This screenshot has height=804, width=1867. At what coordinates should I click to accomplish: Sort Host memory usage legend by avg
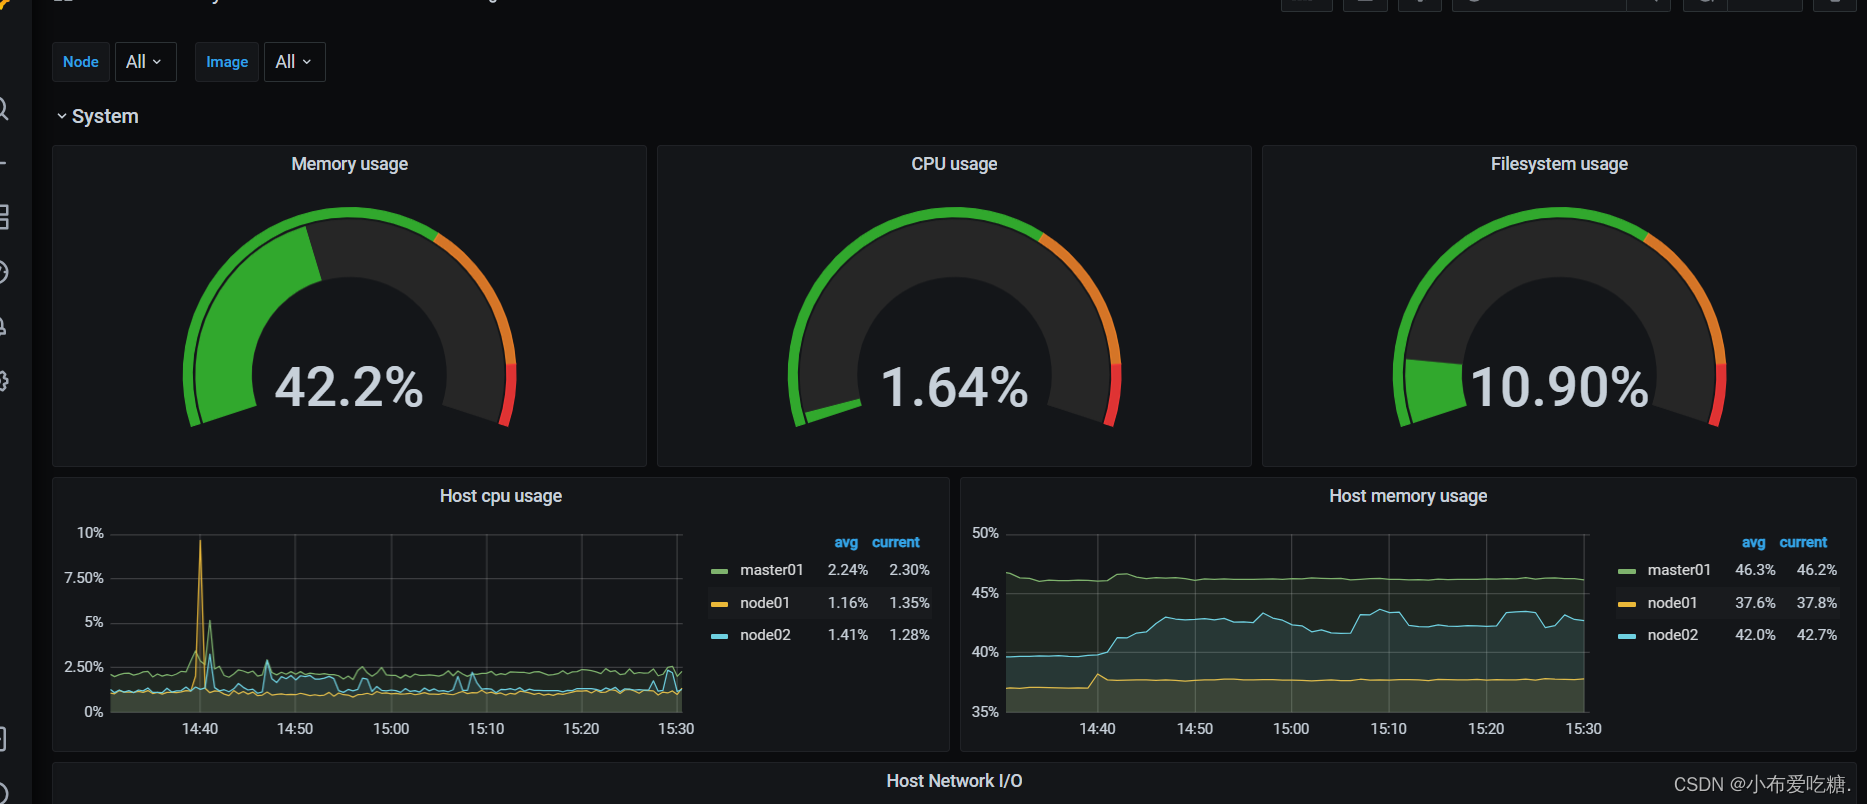[1754, 542]
